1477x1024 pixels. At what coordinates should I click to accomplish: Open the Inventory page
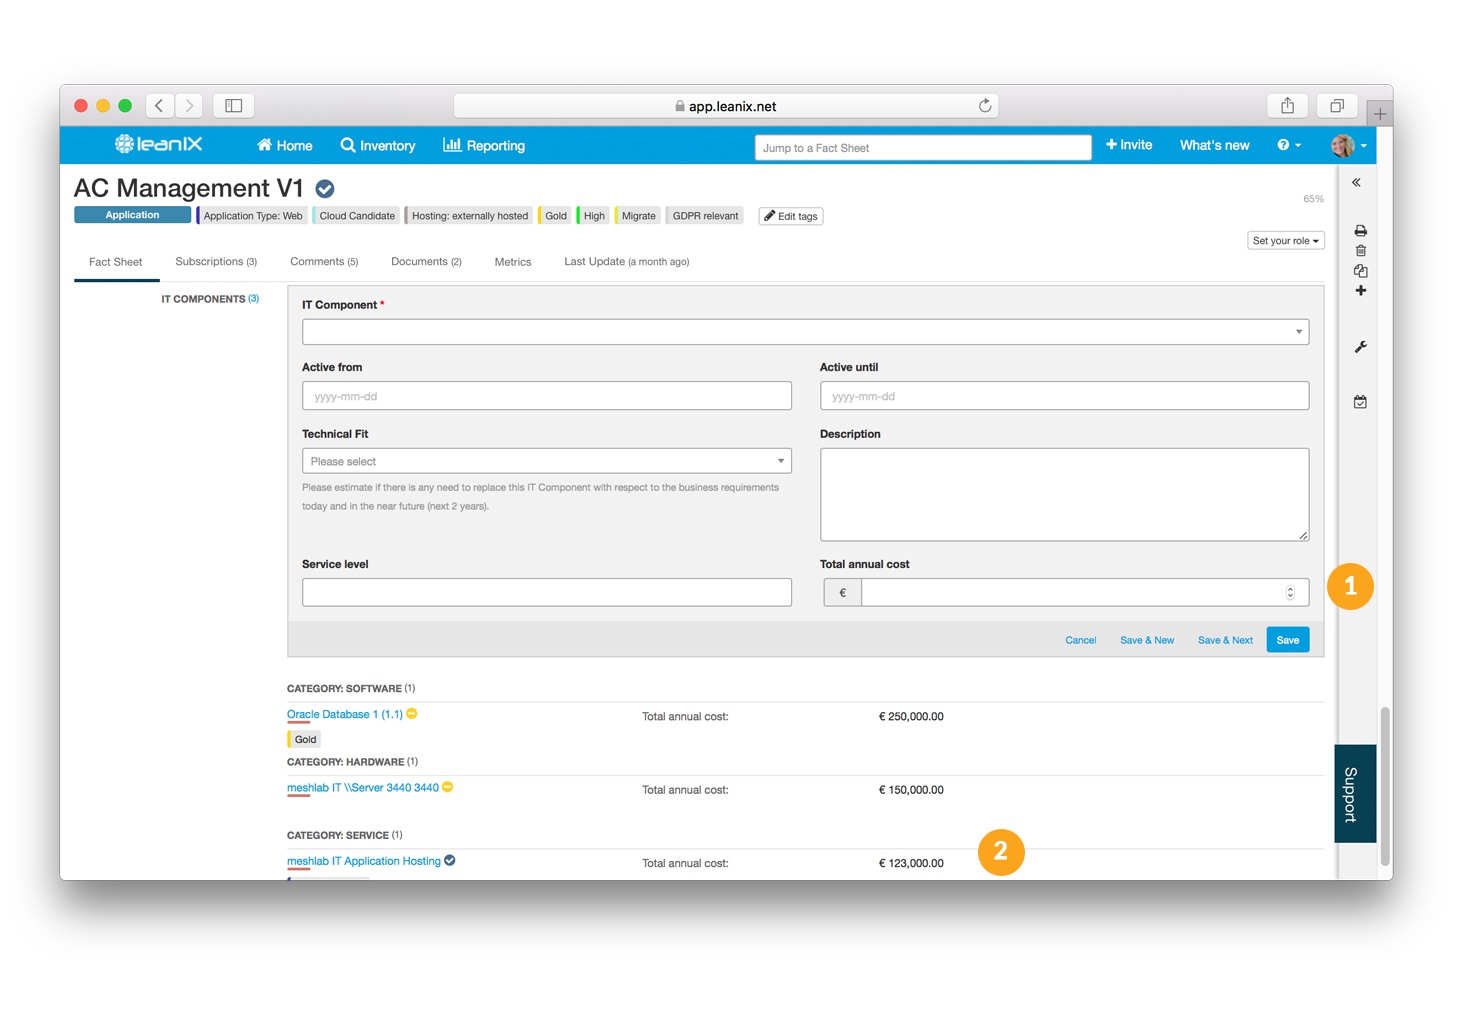pos(378,145)
